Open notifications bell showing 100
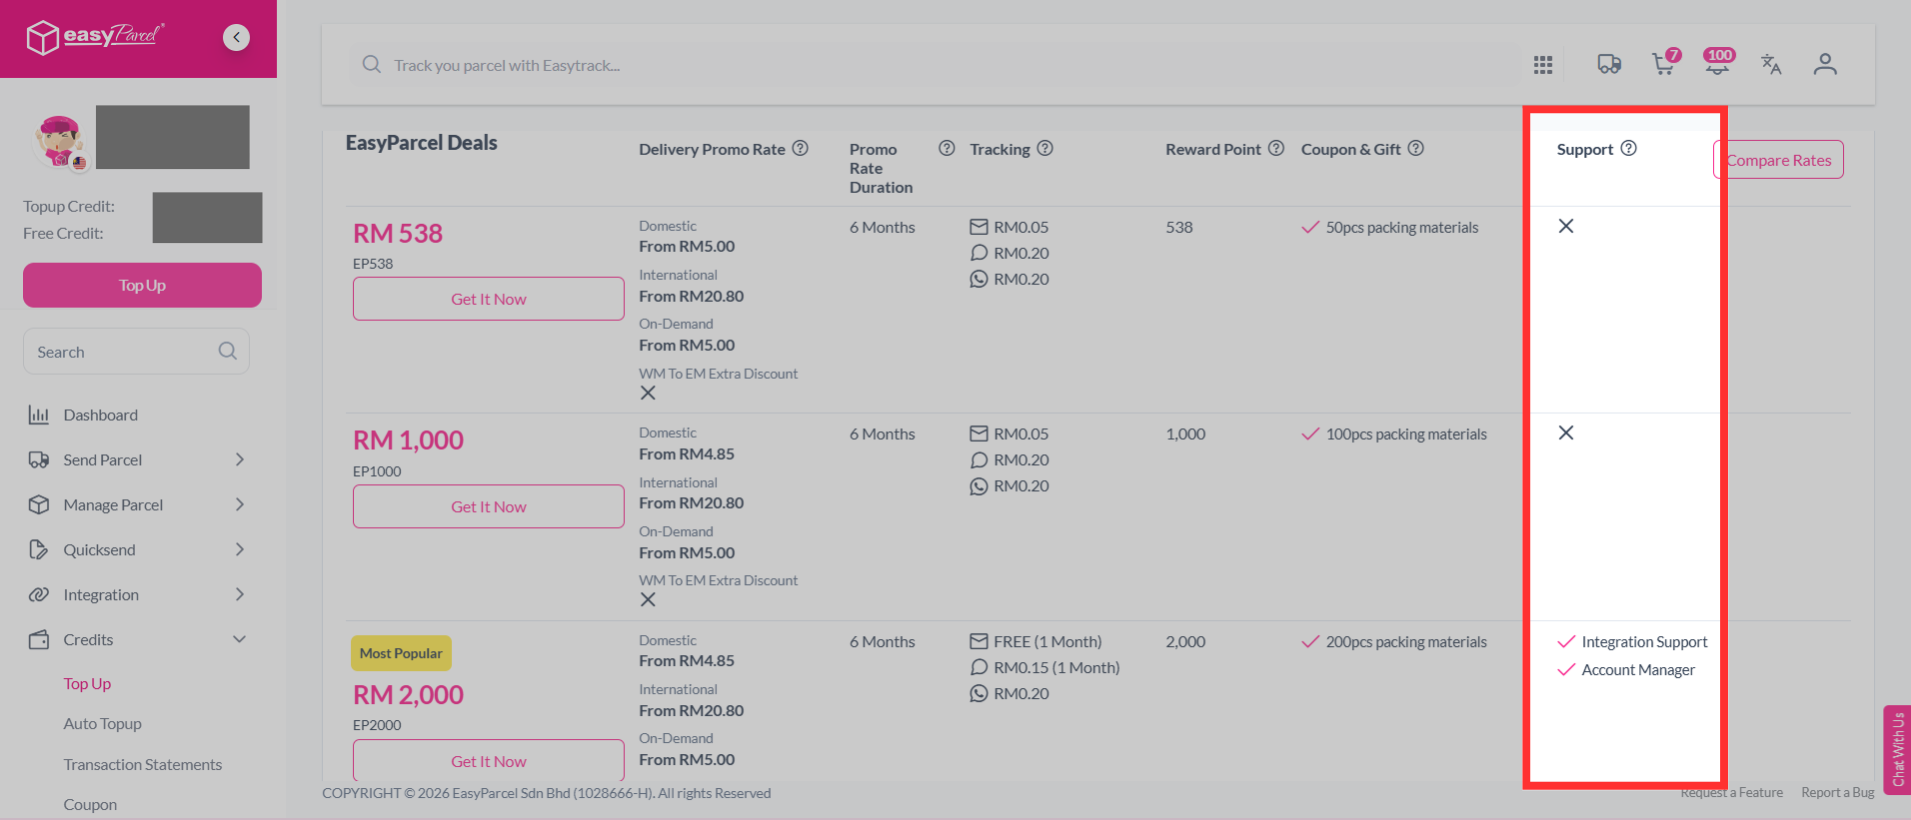This screenshot has width=1911, height=820. click(1719, 62)
